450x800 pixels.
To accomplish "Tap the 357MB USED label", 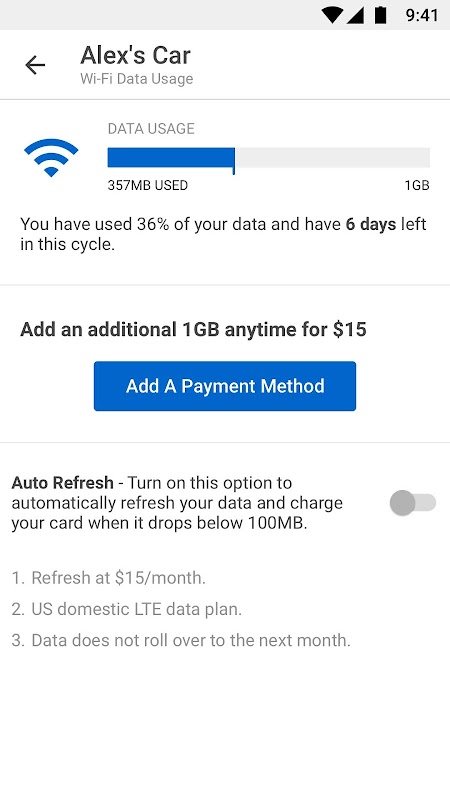I will coord(147,185).
